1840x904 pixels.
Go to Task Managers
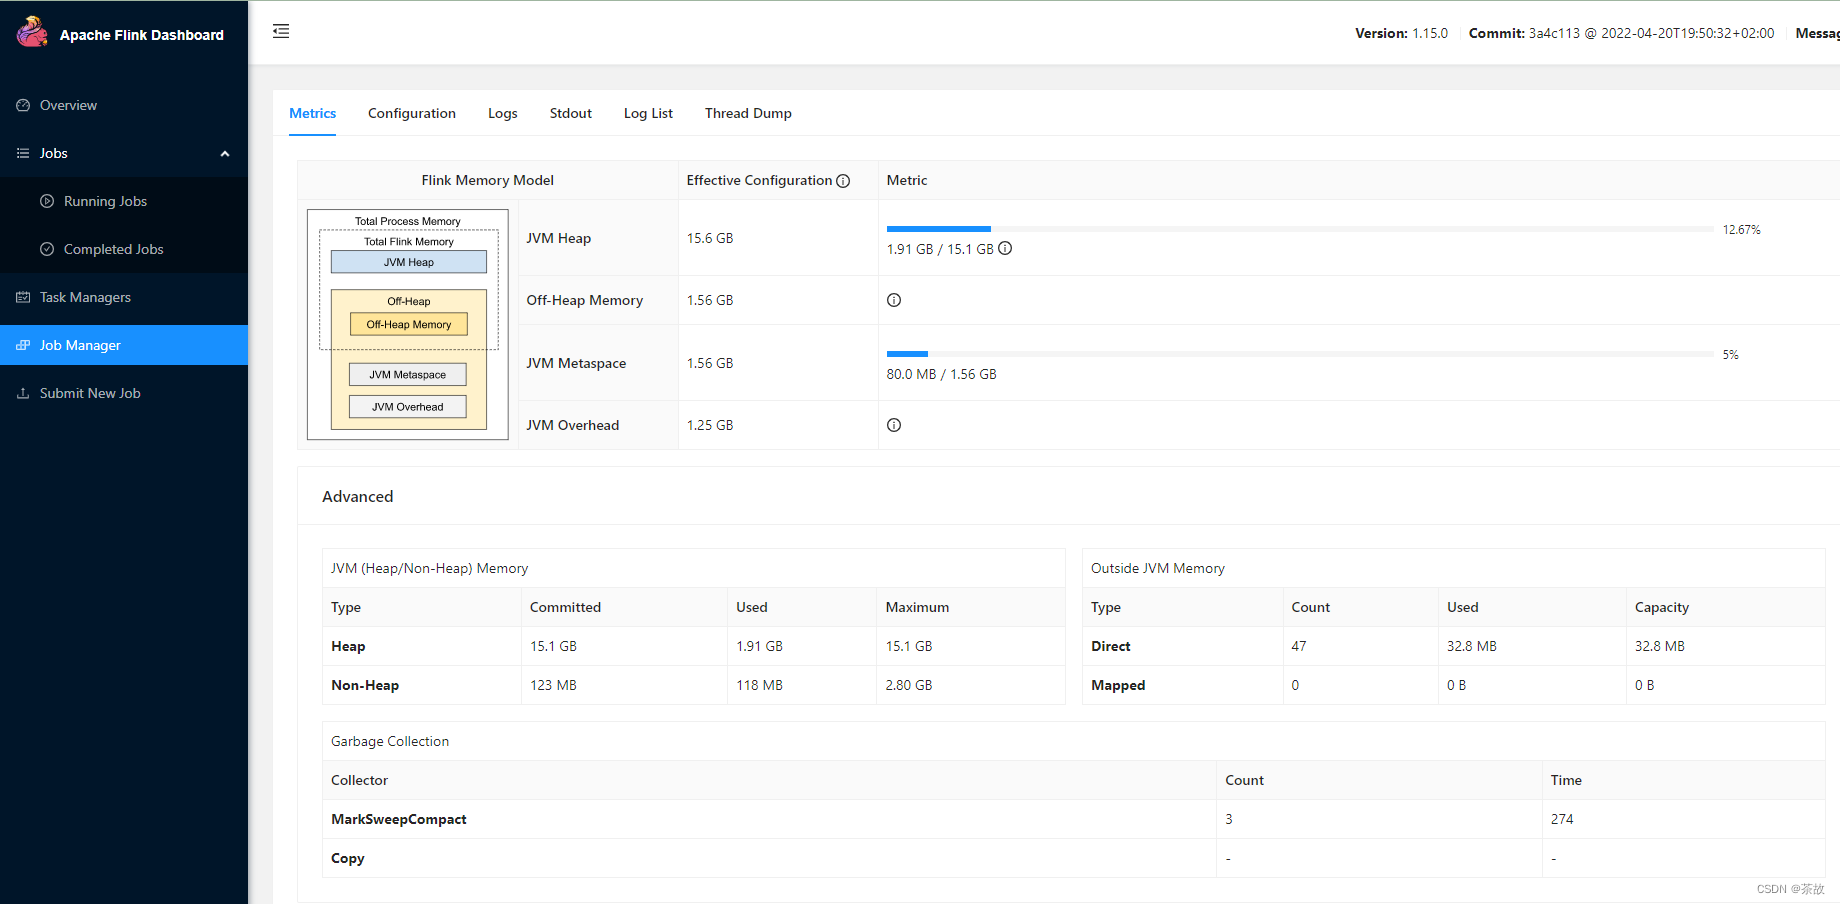tap(124, 297)
